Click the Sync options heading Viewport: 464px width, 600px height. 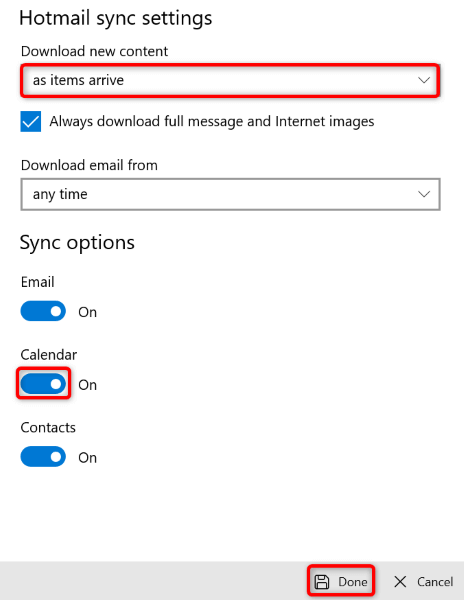pyautogui.click(x=77, y=243)
